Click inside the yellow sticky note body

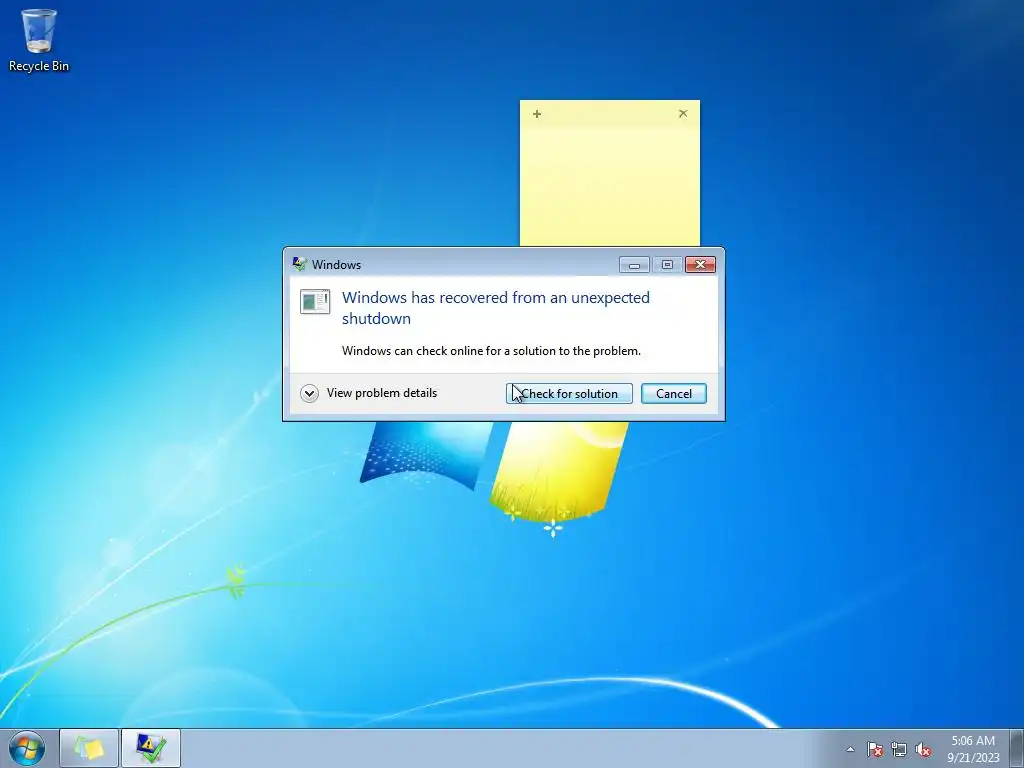pos(609,186)
